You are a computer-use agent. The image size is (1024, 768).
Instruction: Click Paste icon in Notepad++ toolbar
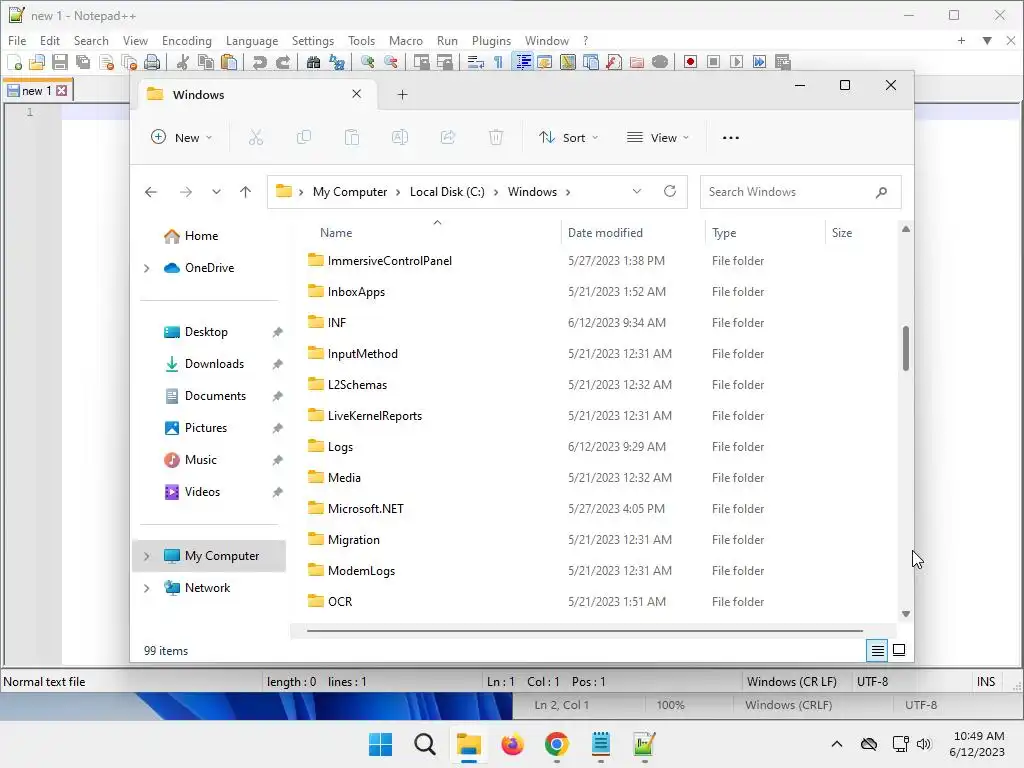(x=229, y=62)
